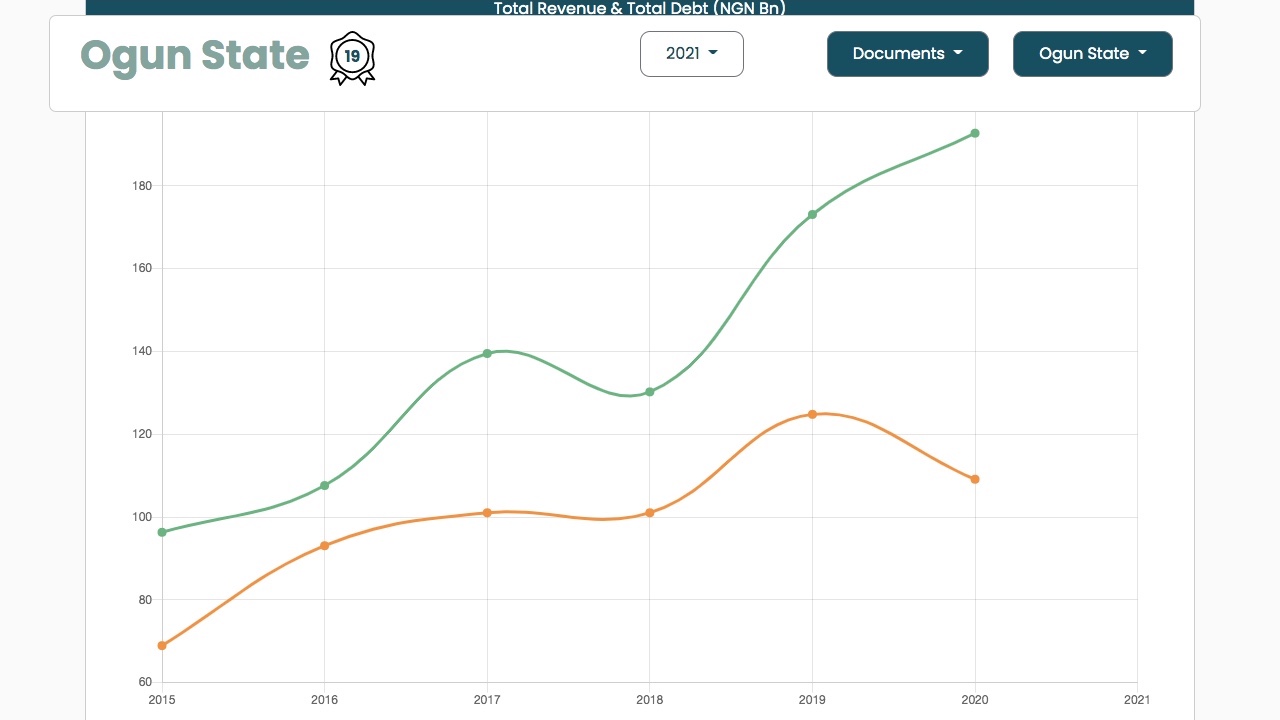Viewport: 1280px width, 720px height.
Task: Click the 180 y-axis label
Action: click(141, 186)
